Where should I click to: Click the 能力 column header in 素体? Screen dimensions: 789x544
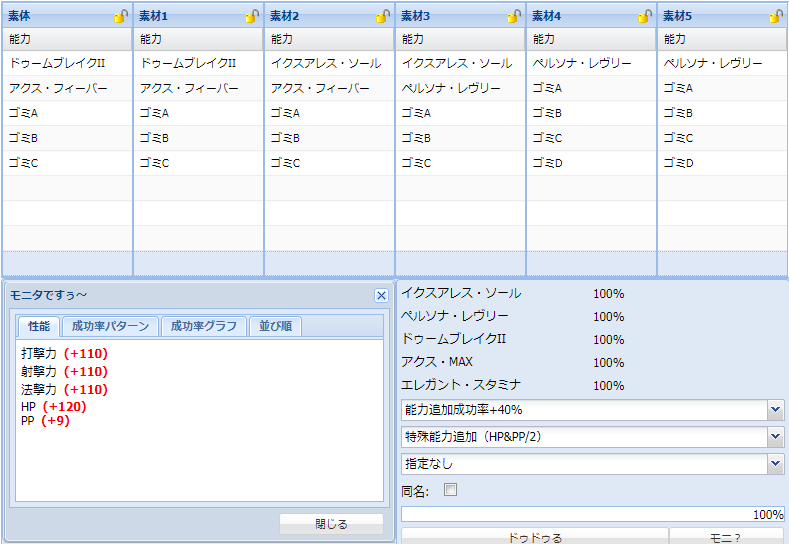coord(67,39)
